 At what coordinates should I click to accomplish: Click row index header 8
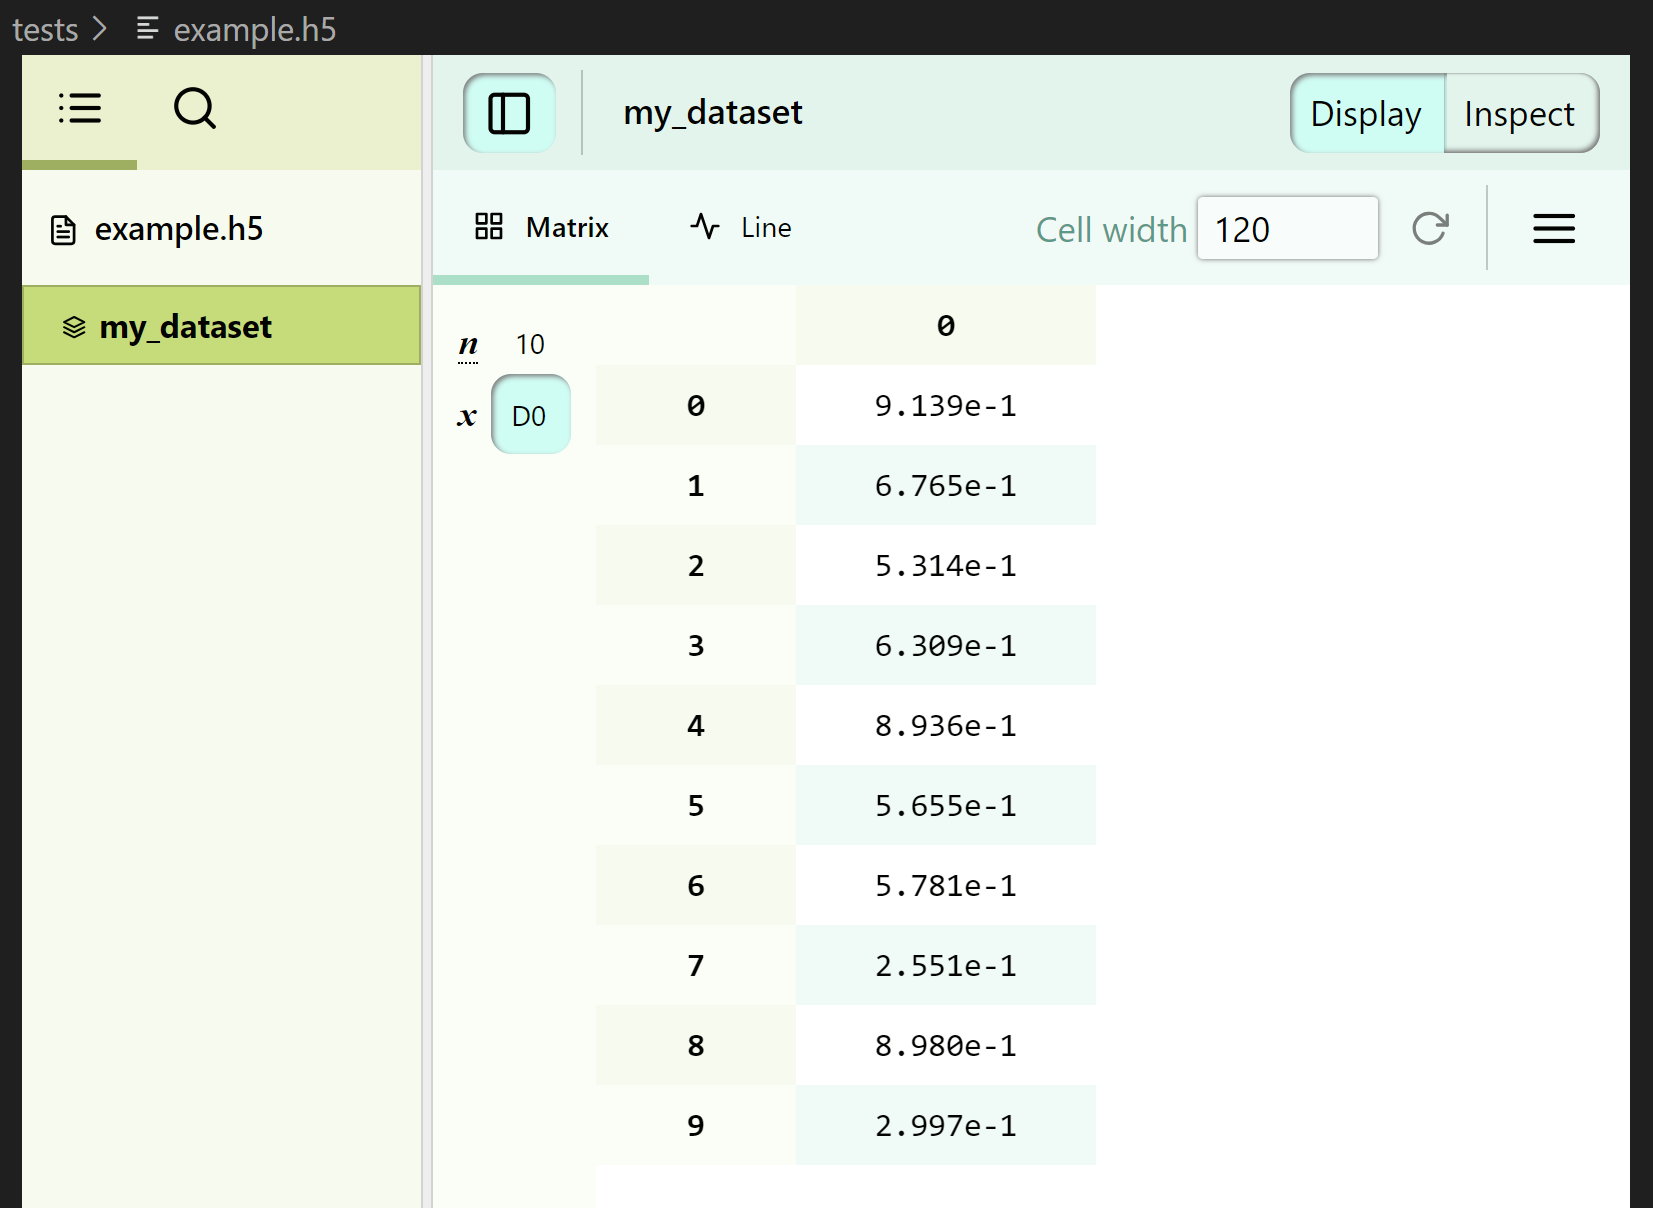696,1045
